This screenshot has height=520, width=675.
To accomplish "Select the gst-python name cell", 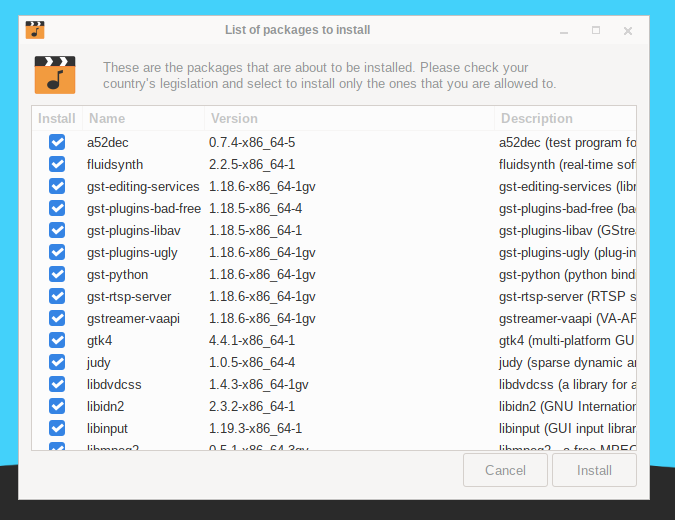I will 118,275.
